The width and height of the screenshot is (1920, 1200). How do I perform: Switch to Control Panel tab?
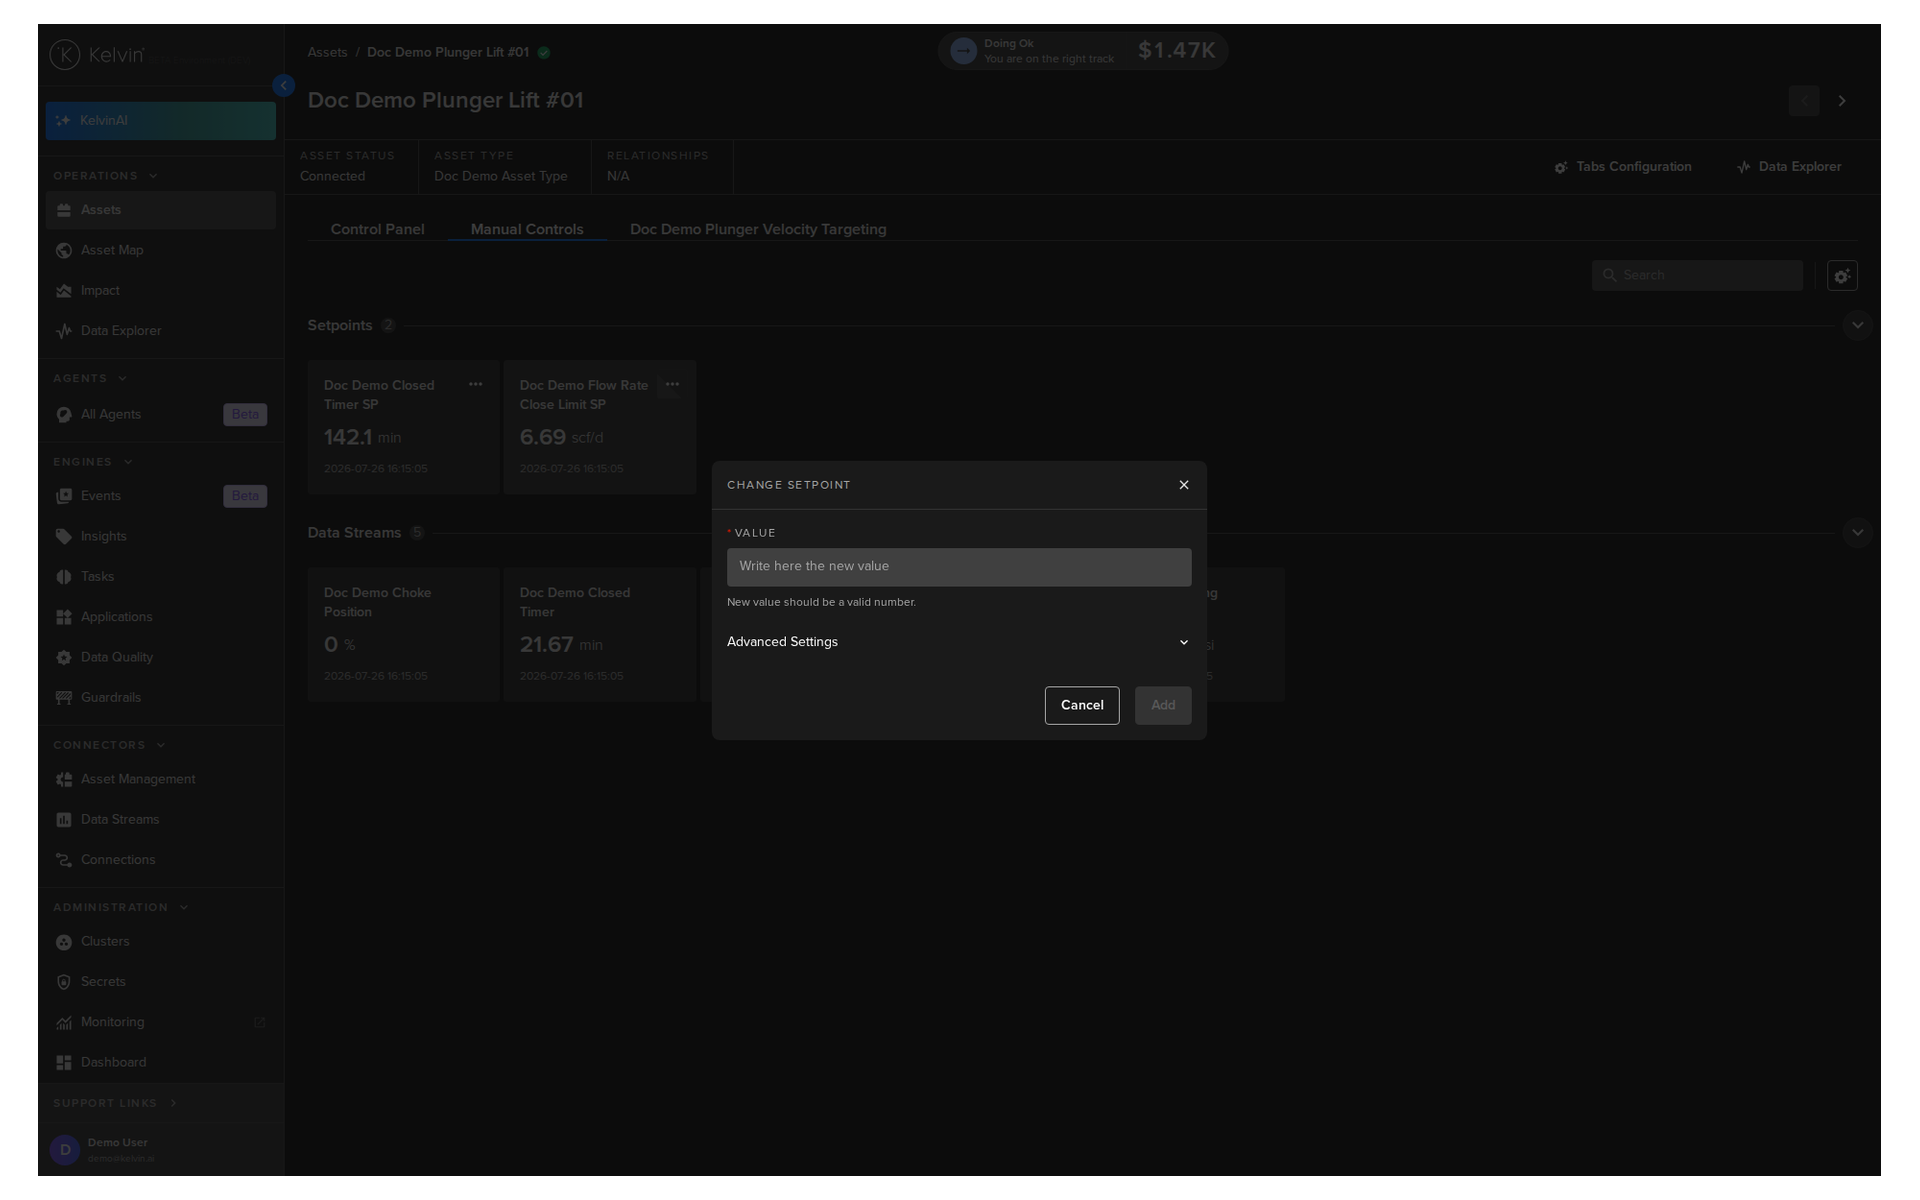pos(377,230)
